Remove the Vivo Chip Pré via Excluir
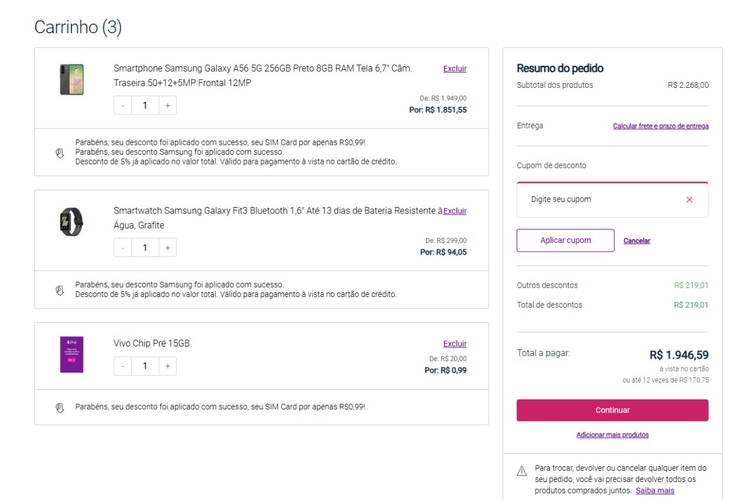Screen dimensions: 744x500 (x=455, y=343)
